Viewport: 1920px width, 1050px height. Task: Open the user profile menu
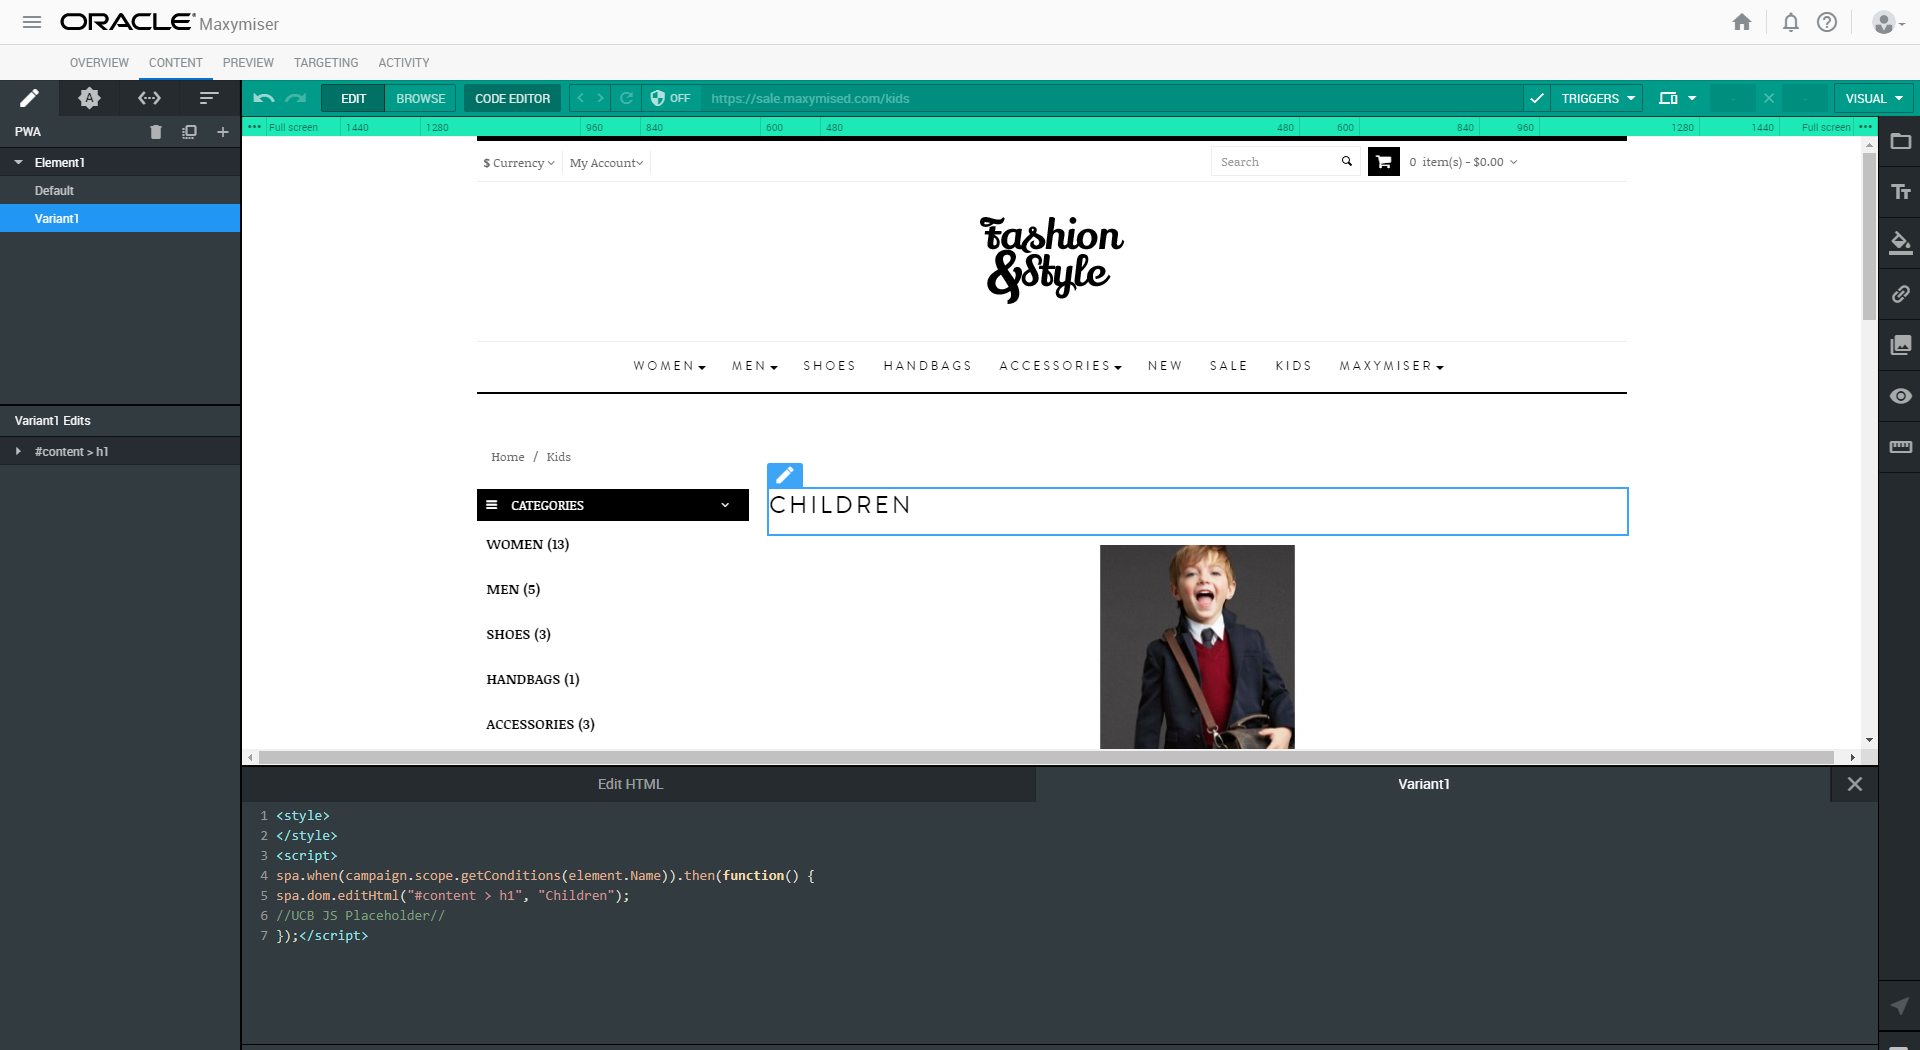click(1887, 22)
